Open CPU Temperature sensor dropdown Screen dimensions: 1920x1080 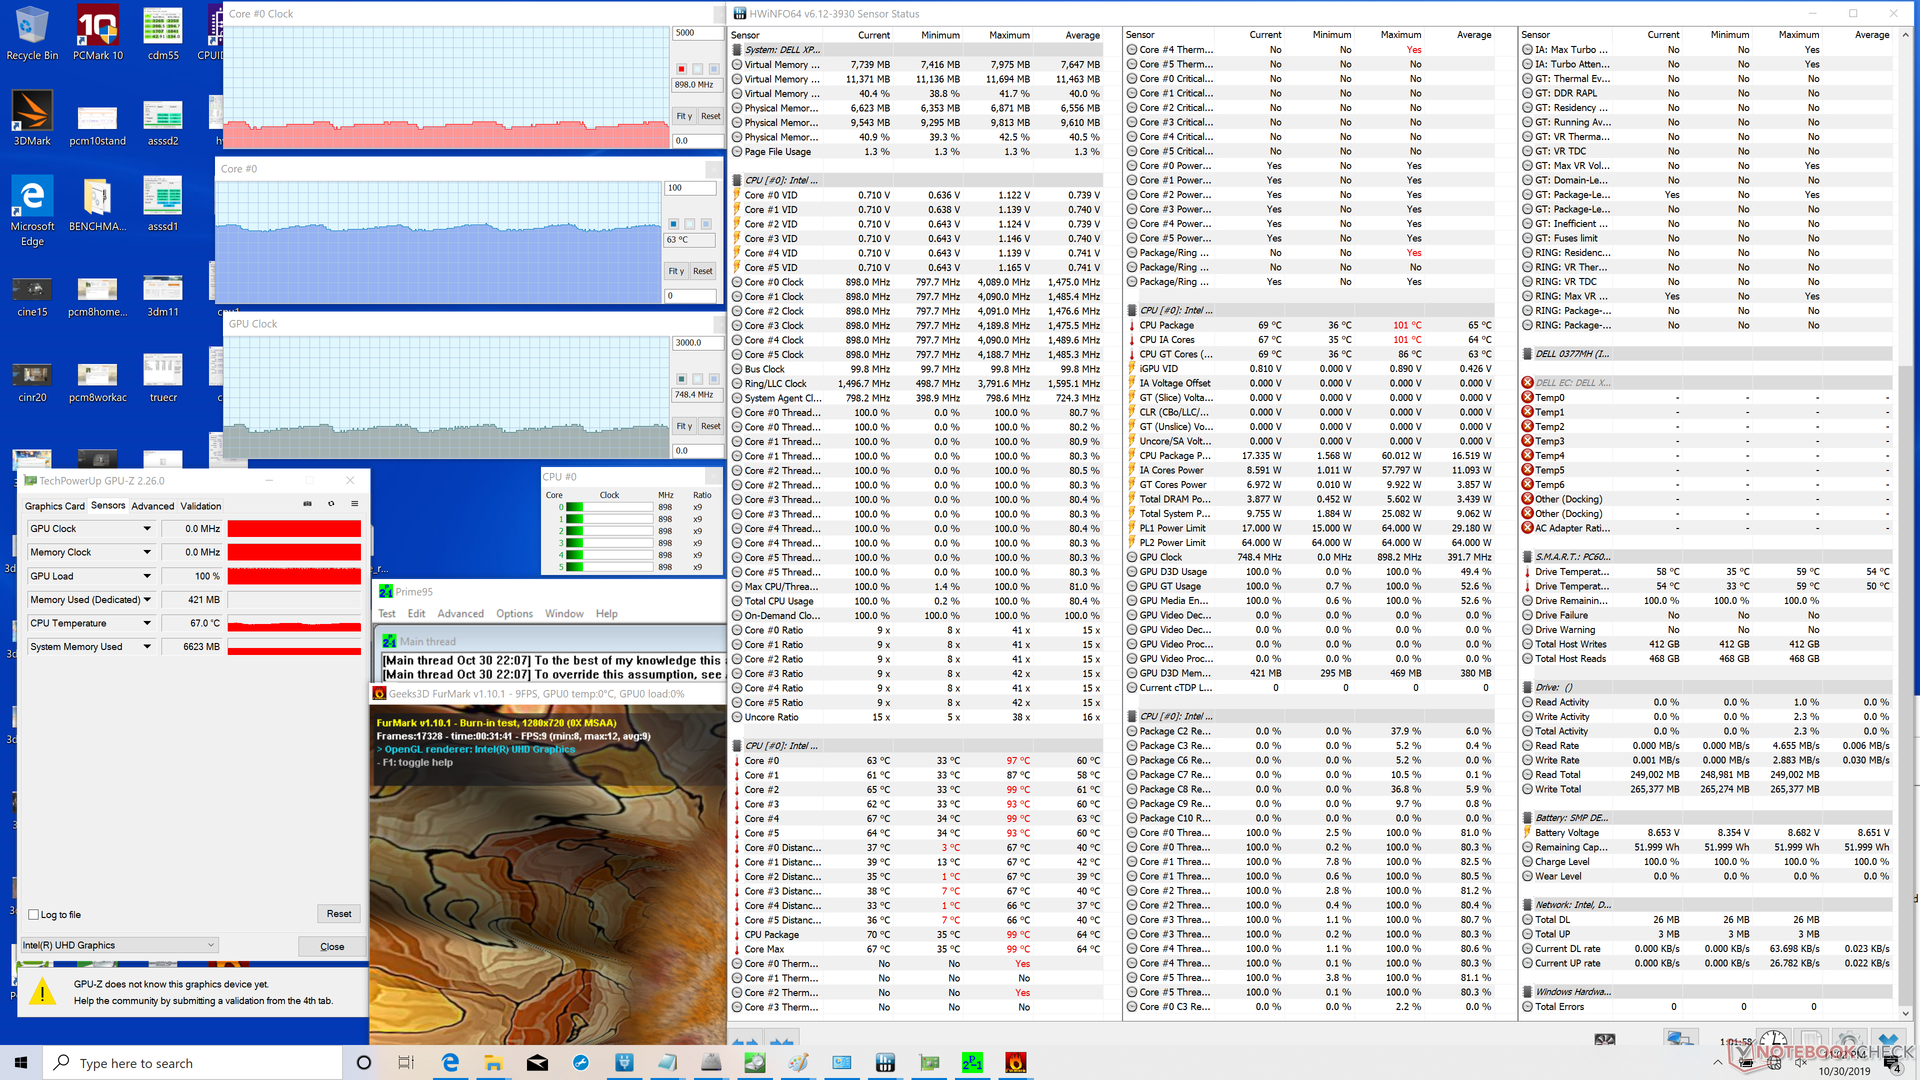[x=147, y=623]
